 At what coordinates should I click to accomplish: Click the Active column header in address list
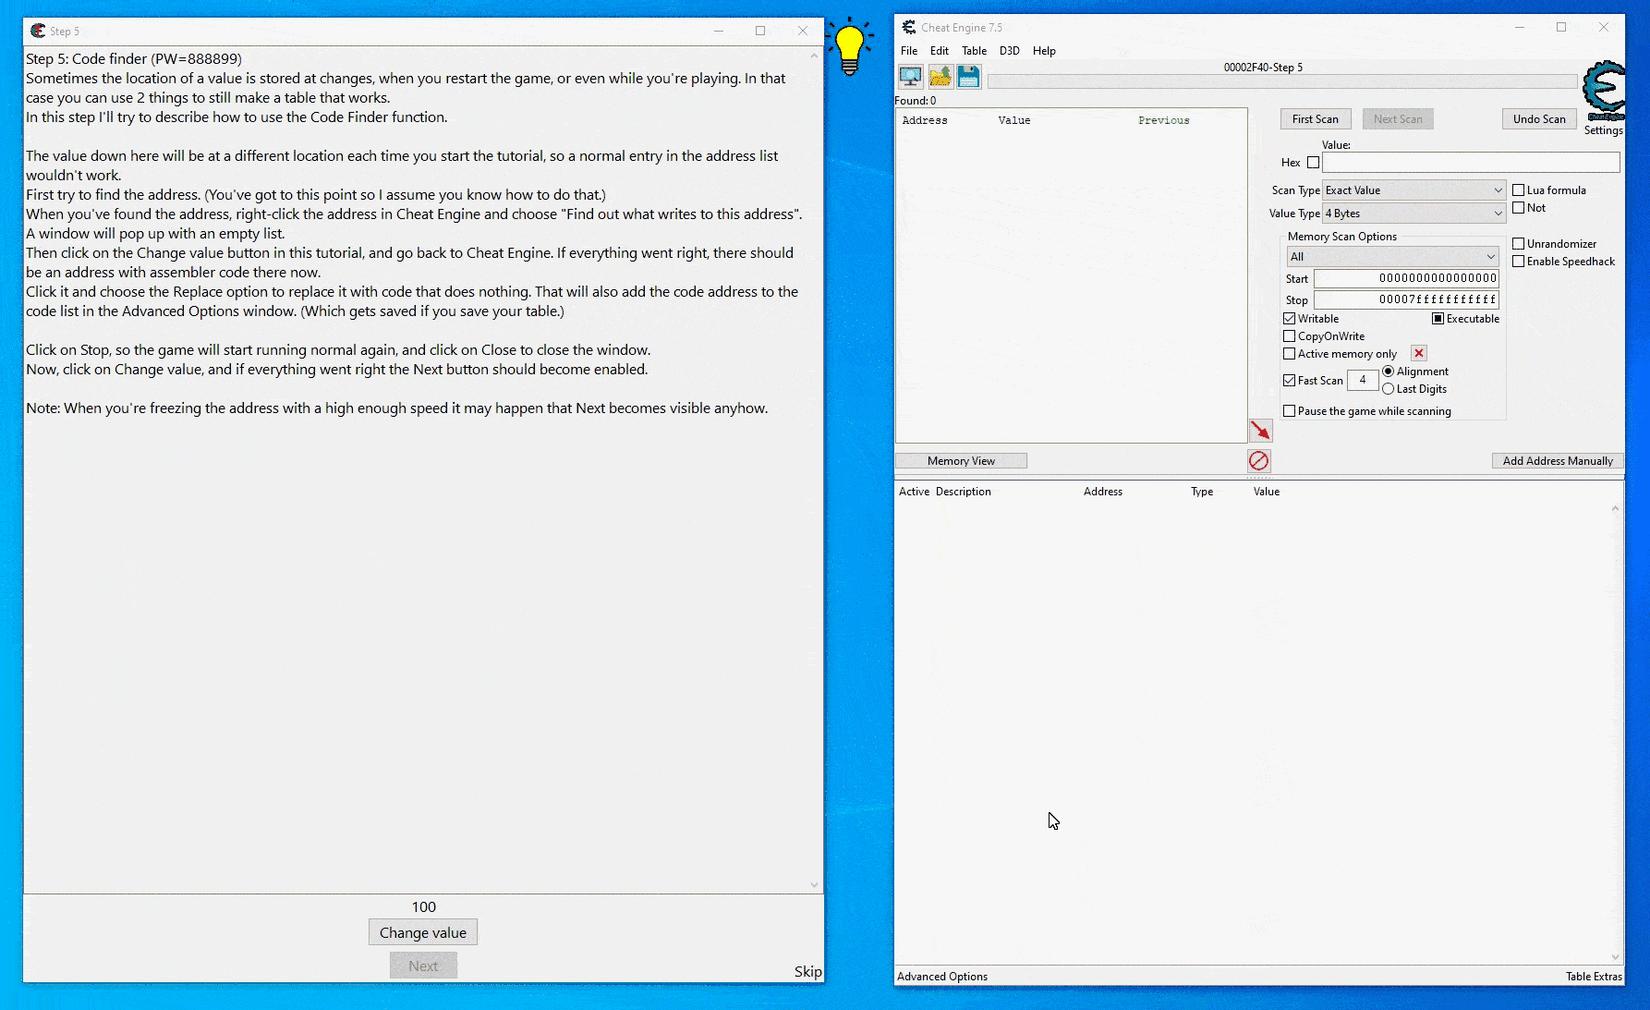[914, 492]
